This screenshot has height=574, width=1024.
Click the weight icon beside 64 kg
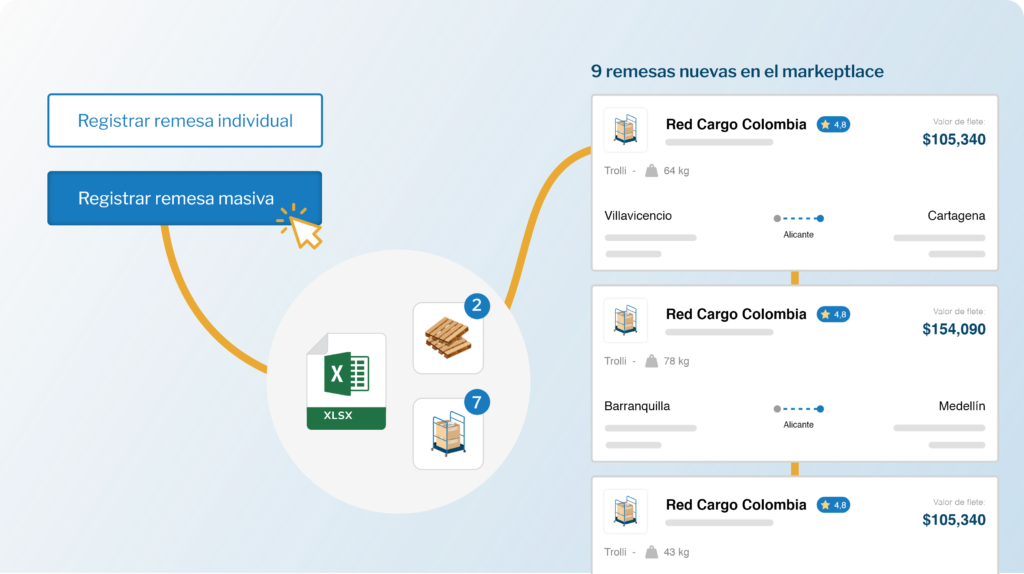(652, 171)
